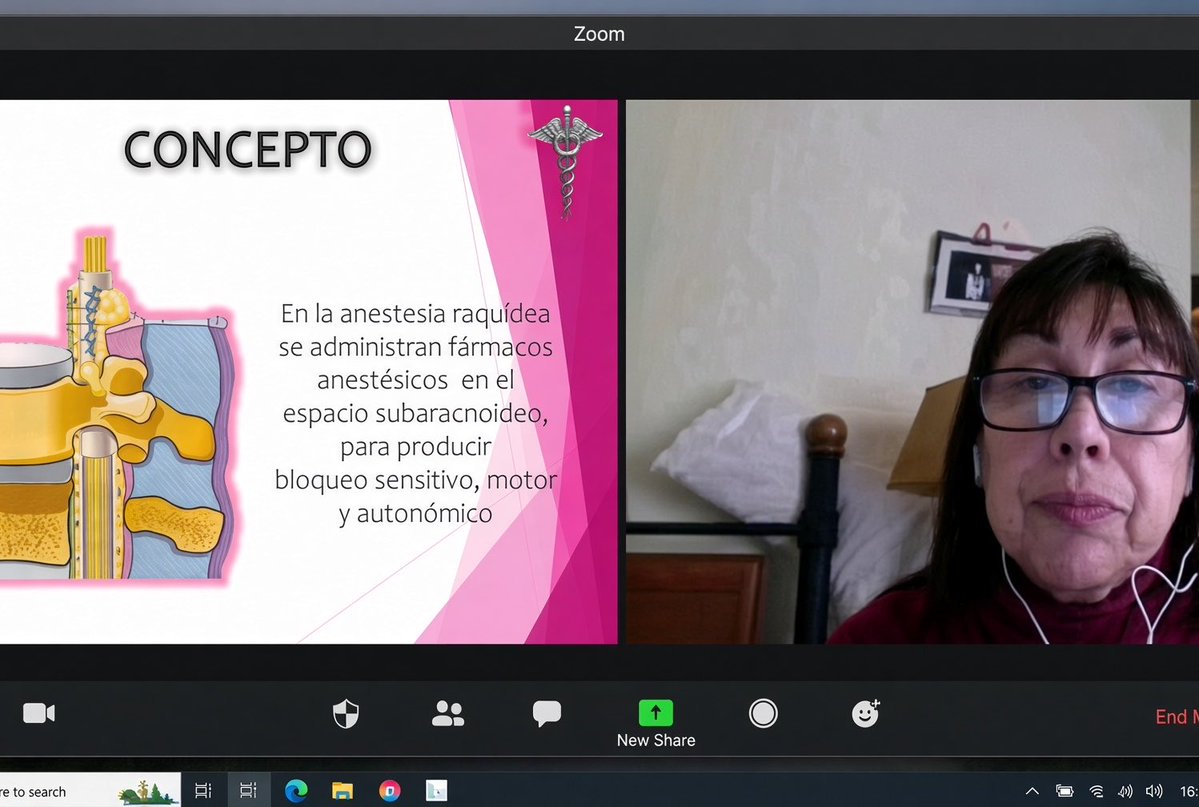This screenshot has width=1199, height=807.
Task: Click the red End Meeting button
Action: [x=1176, y=717]
